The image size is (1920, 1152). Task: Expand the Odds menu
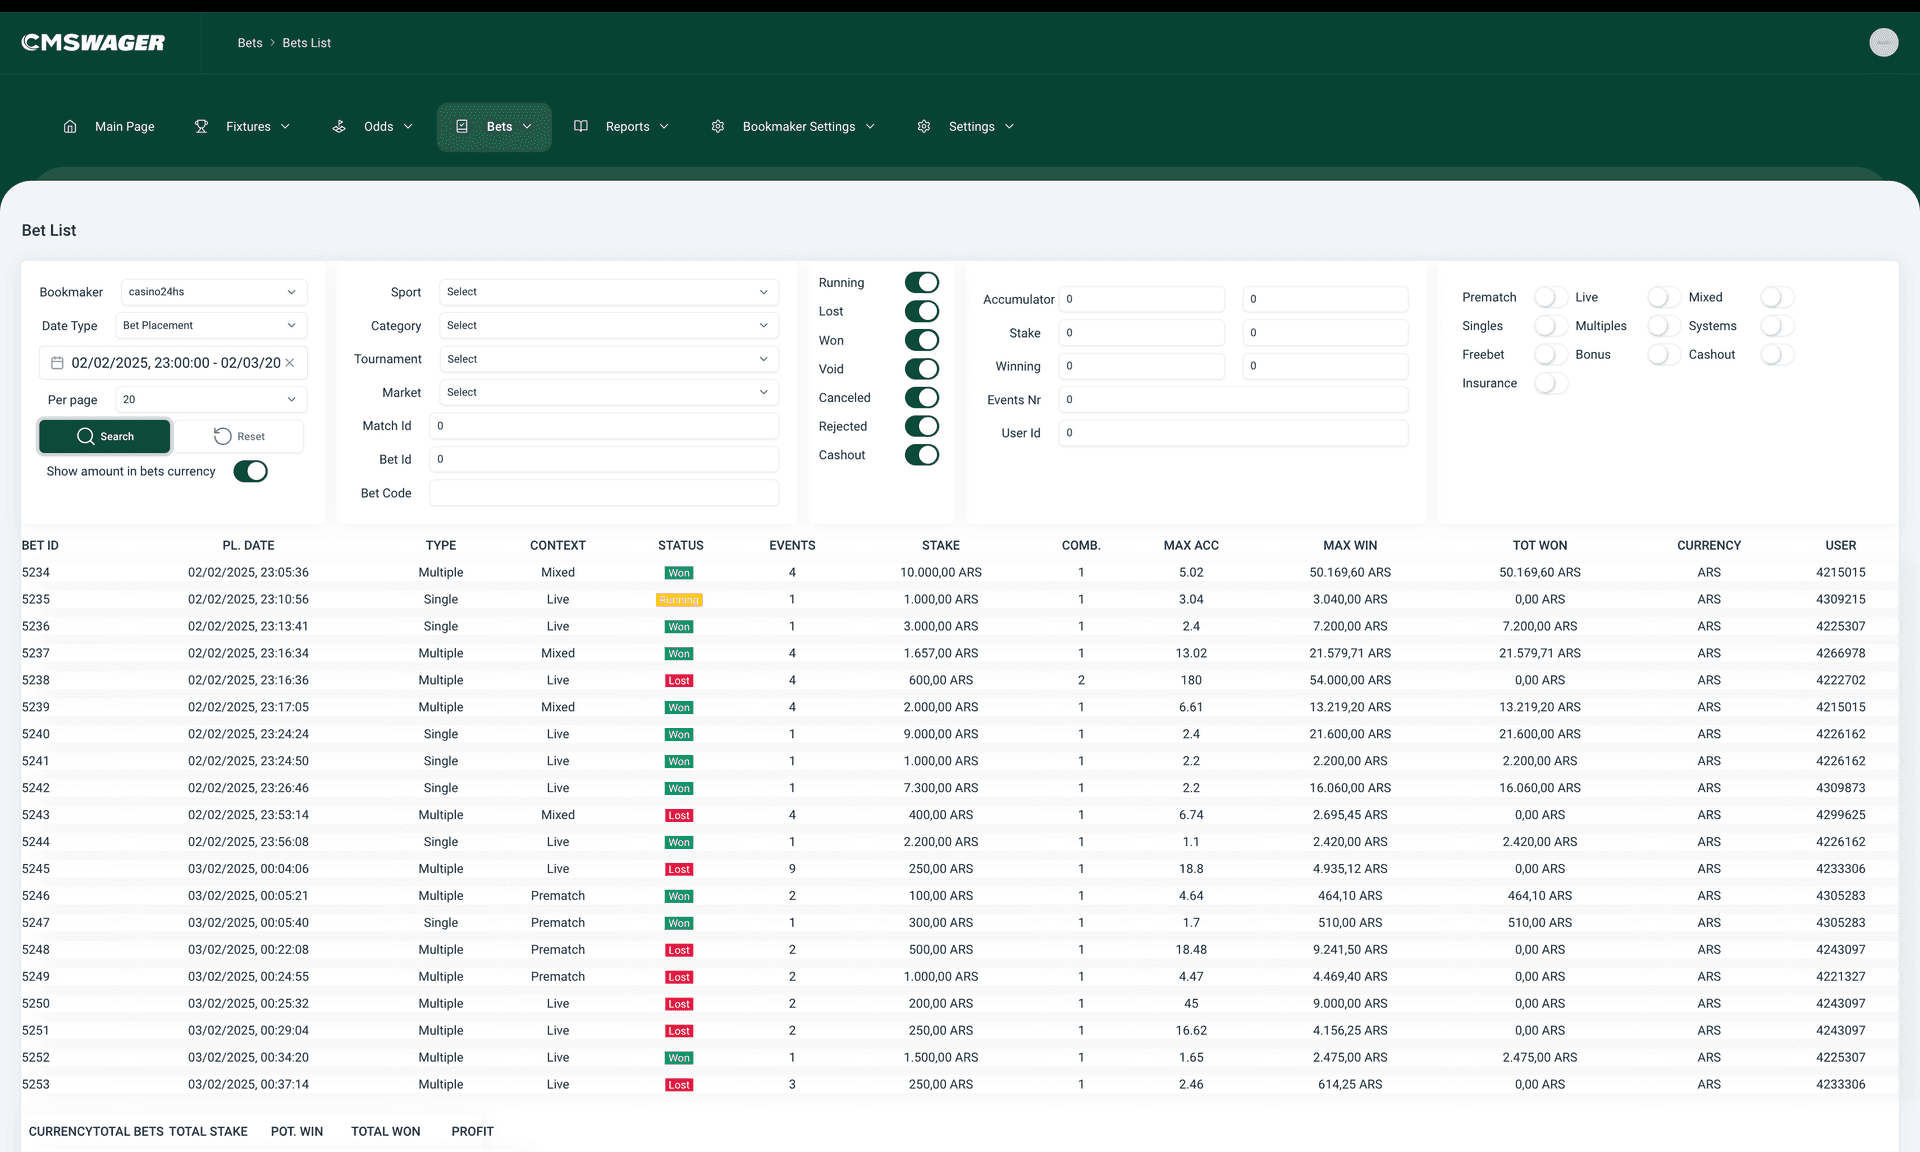tap(373, 127)
